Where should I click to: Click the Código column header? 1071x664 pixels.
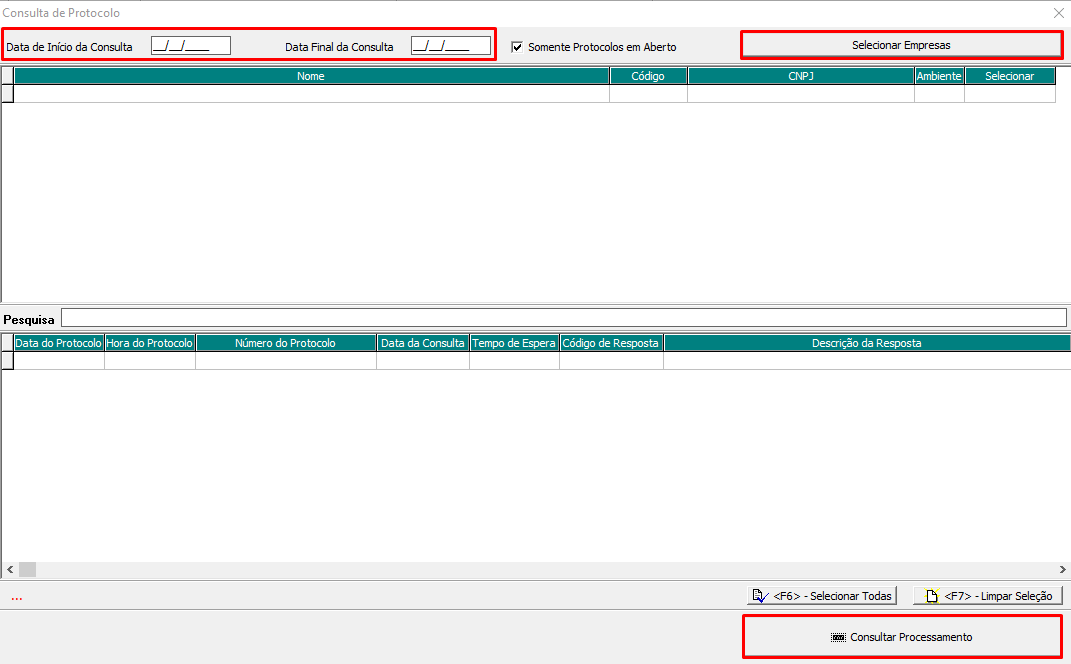pos(648,76)
